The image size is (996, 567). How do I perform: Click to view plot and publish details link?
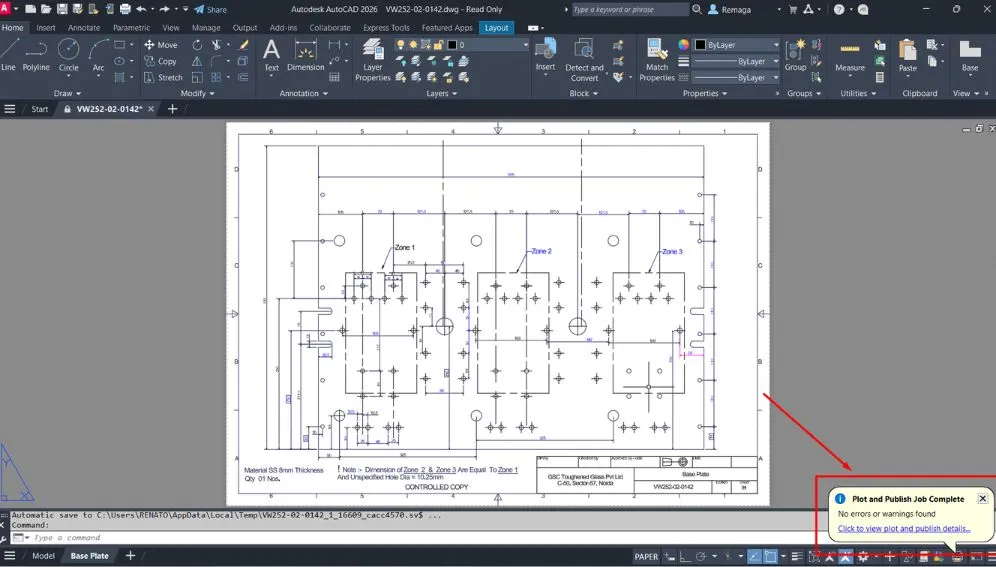click(x=903, y=528)
